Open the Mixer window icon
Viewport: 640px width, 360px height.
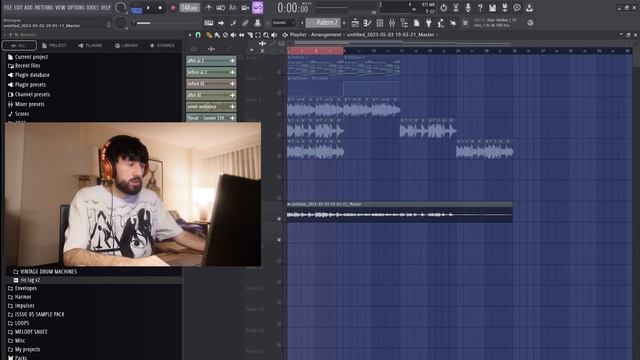coord(392,23)
